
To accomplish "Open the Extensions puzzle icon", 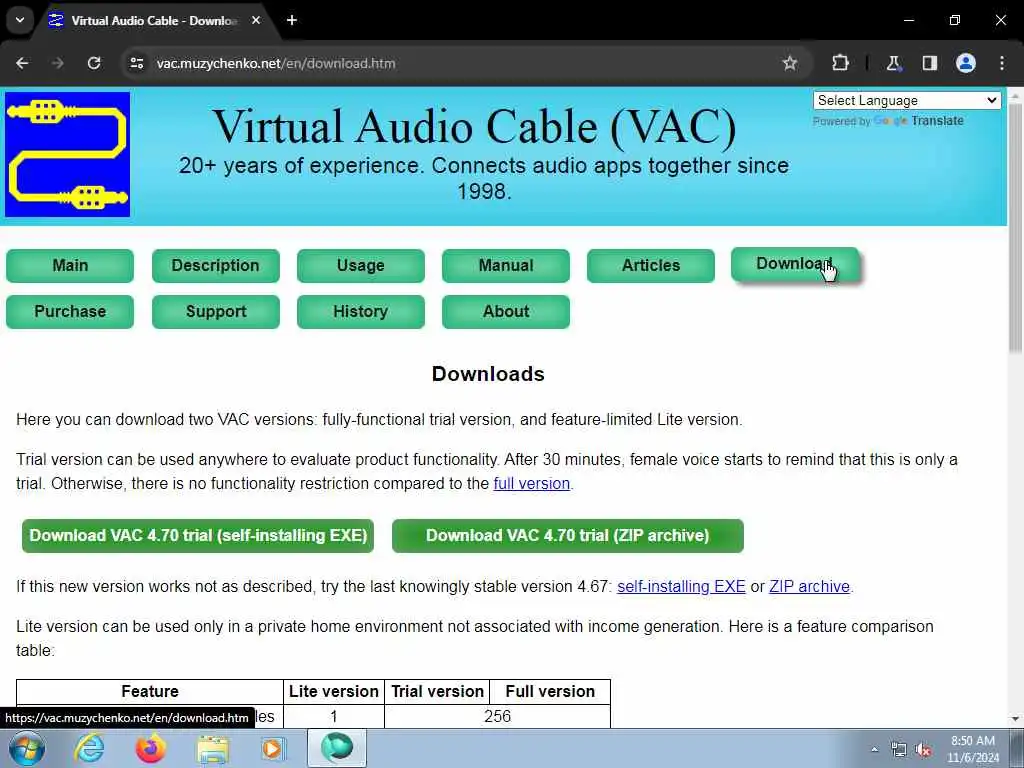I will coord(840,63).
